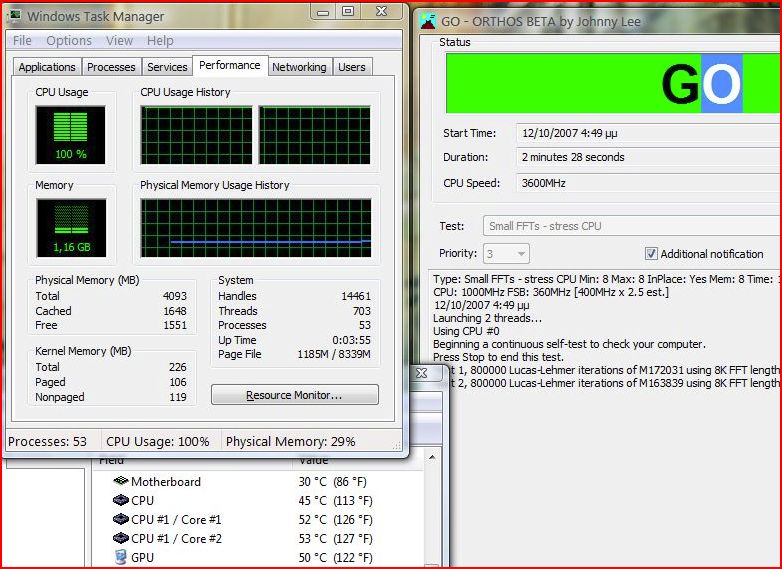Click 'Physical Memory: 29%' in status bar

pyautogui.click(x=291, y=441)
